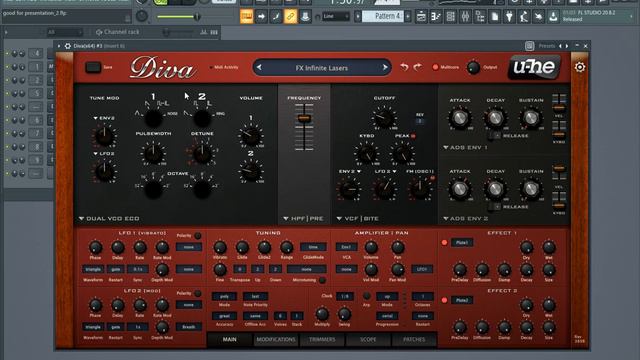Click Diva Output knob
640x360 pixels.
473,67
